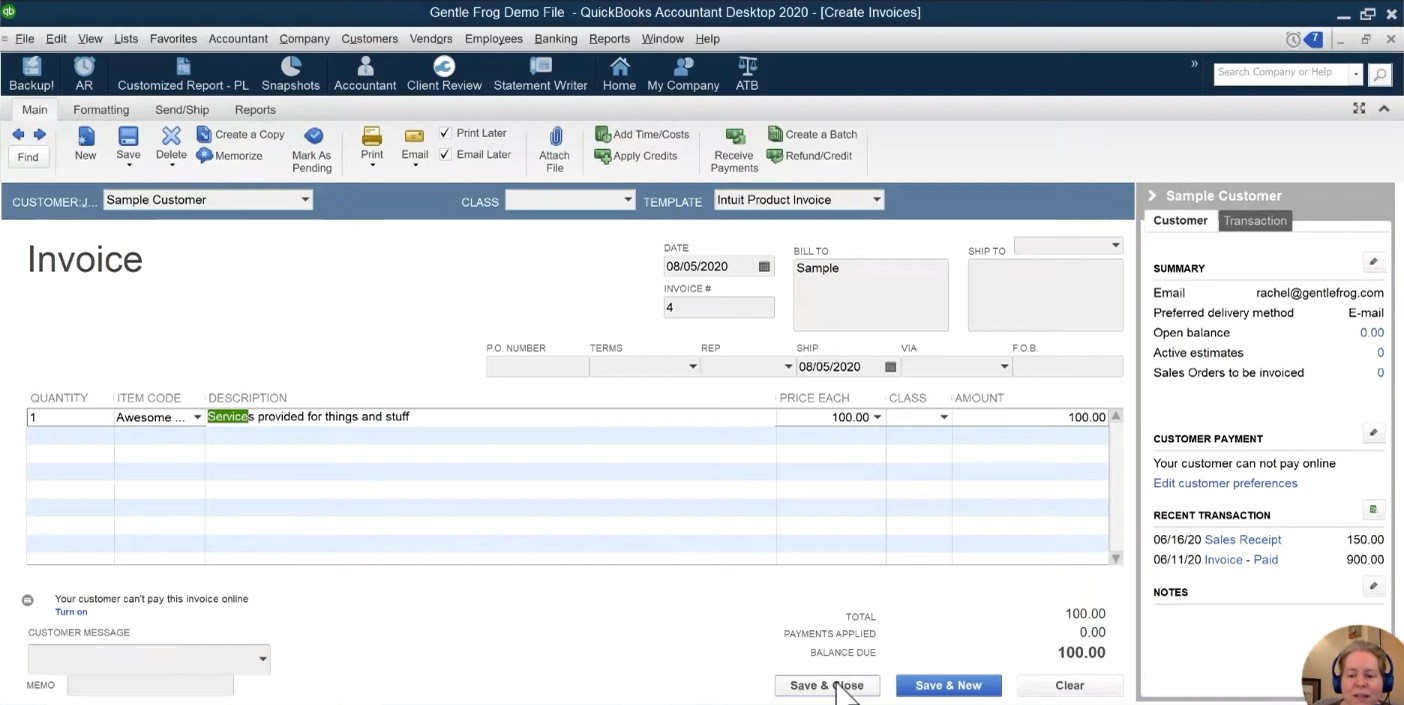The width and height of the screenshot is (1404, 705).
Task: Open the TEMPLATE dropdown
Action: (x=876, y=200)
